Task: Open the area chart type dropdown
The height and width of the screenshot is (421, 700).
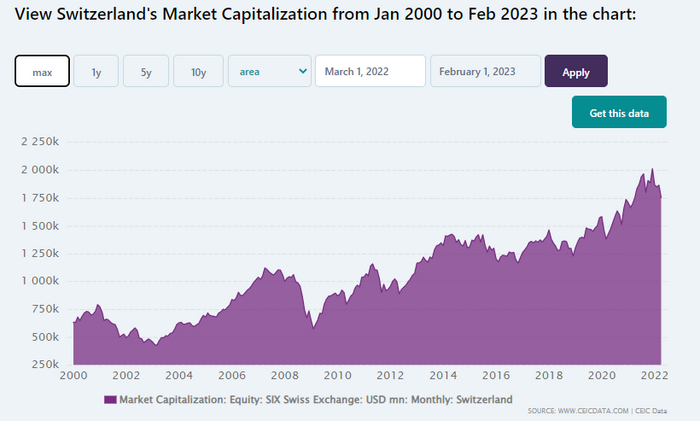Action: [x=270, y=71]
